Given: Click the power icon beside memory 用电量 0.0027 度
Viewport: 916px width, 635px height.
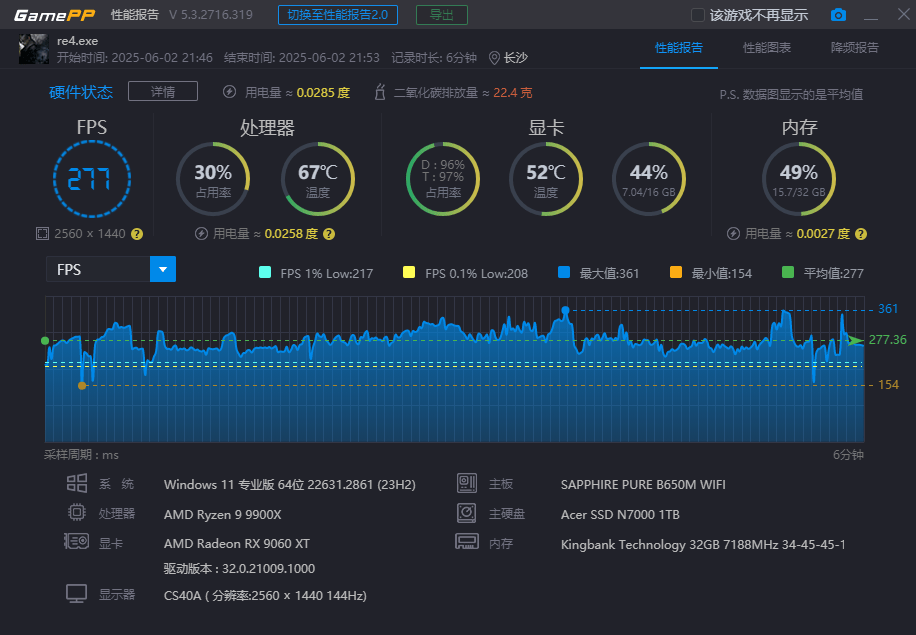Looking at the screenshot, I should [x=733, y=234].
